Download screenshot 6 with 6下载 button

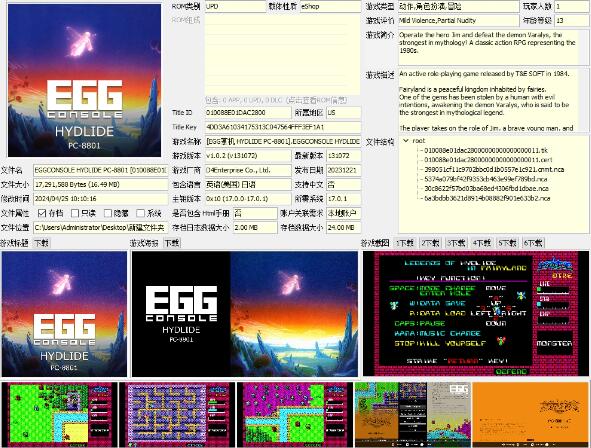(x=533, y=243)
